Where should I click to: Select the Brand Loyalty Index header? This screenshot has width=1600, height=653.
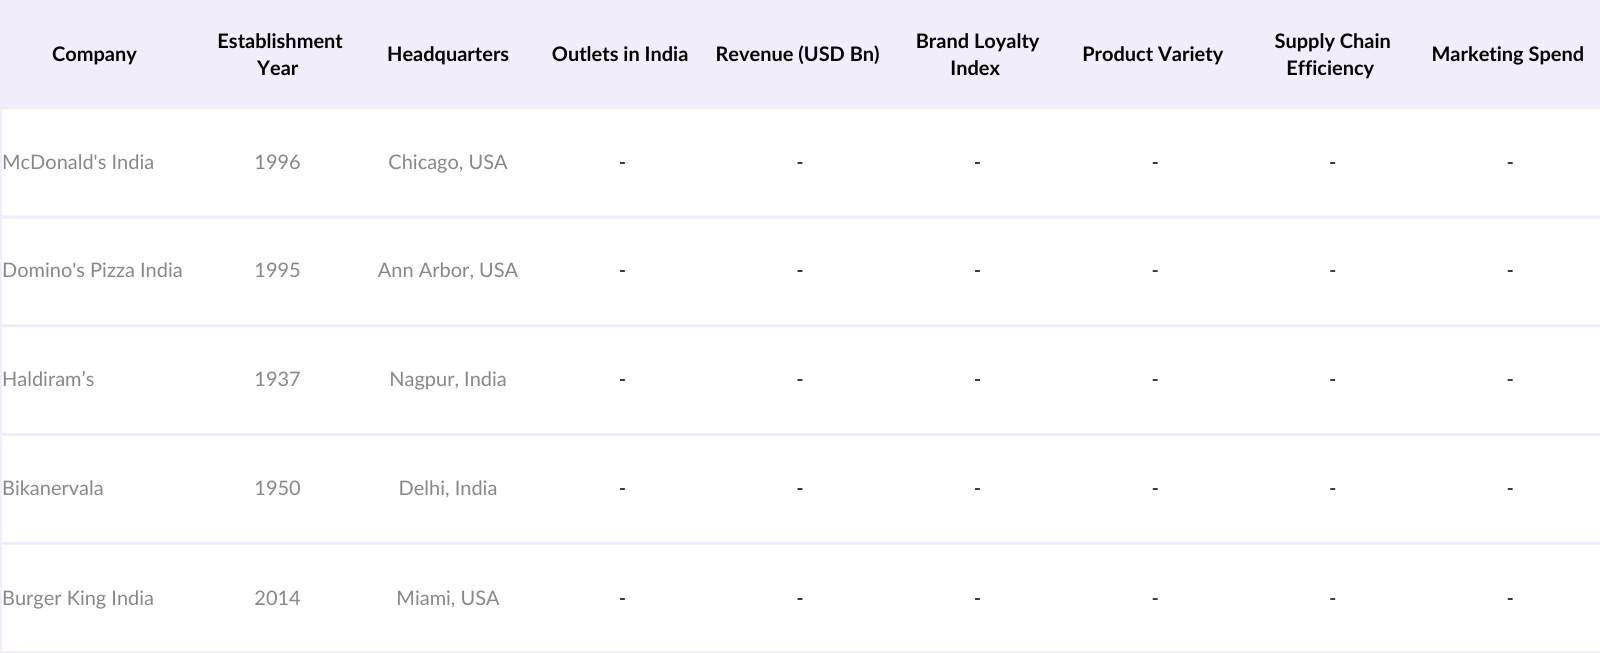coord(976,54)
